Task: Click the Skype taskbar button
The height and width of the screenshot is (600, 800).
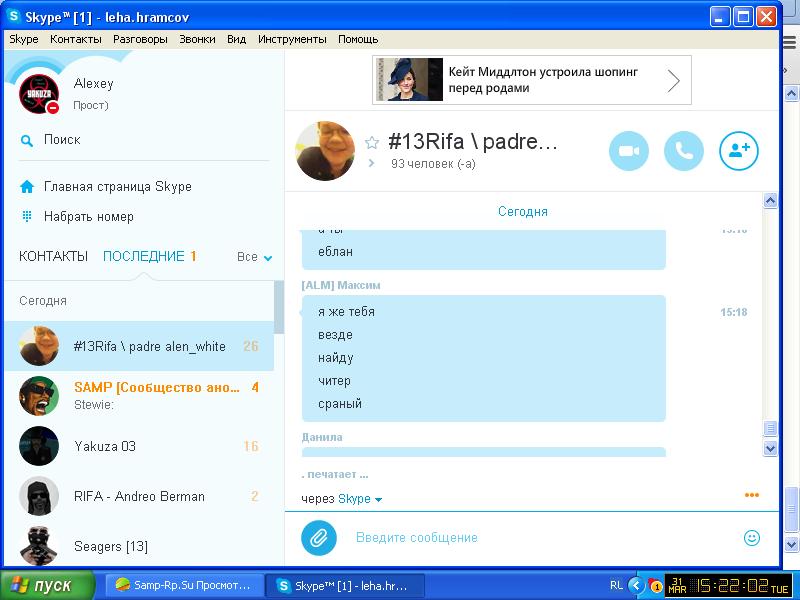Action: click(x=345, y=585)
